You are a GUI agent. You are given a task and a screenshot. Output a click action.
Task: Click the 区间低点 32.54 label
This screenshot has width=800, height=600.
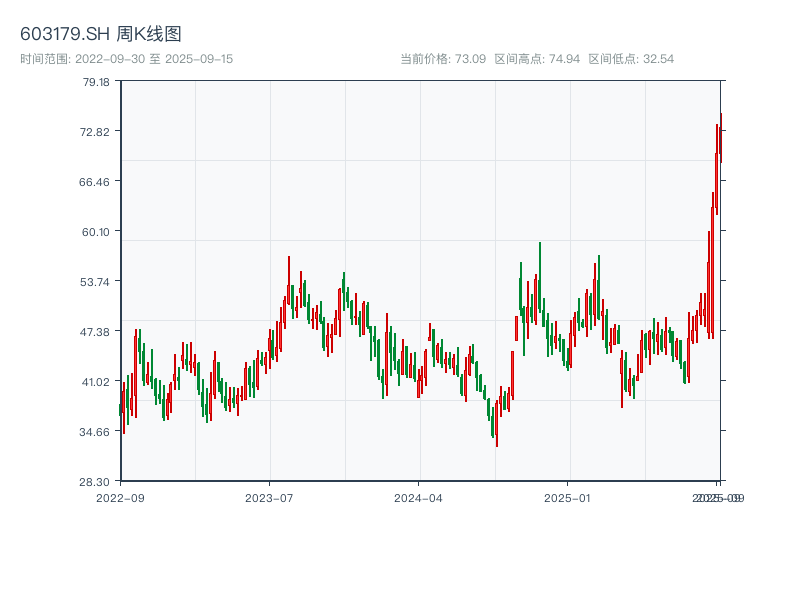631,59
